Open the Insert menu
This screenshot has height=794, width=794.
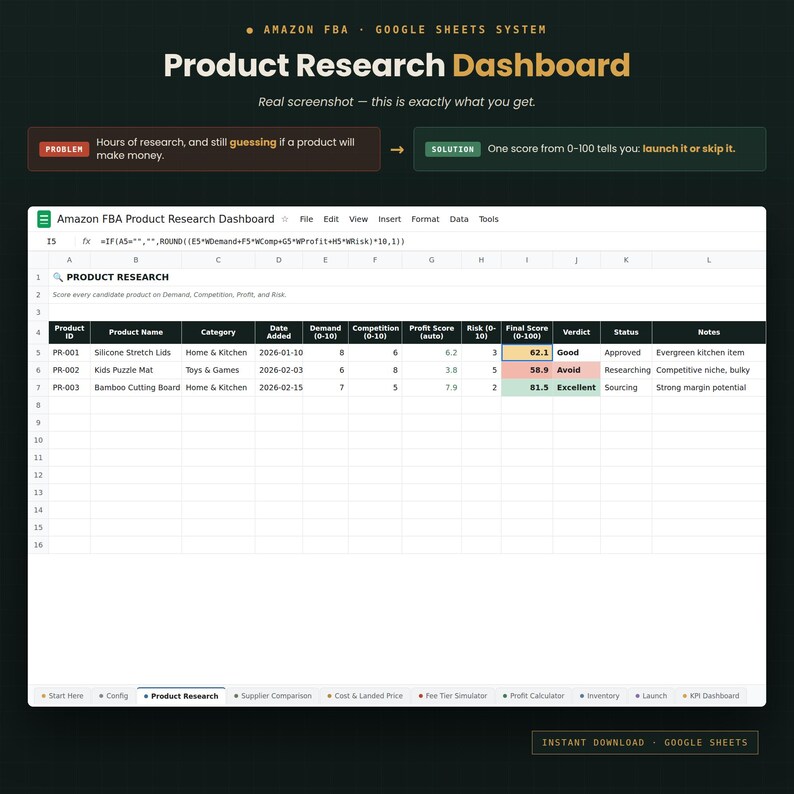pyautogui.click(x=389, y=219)
